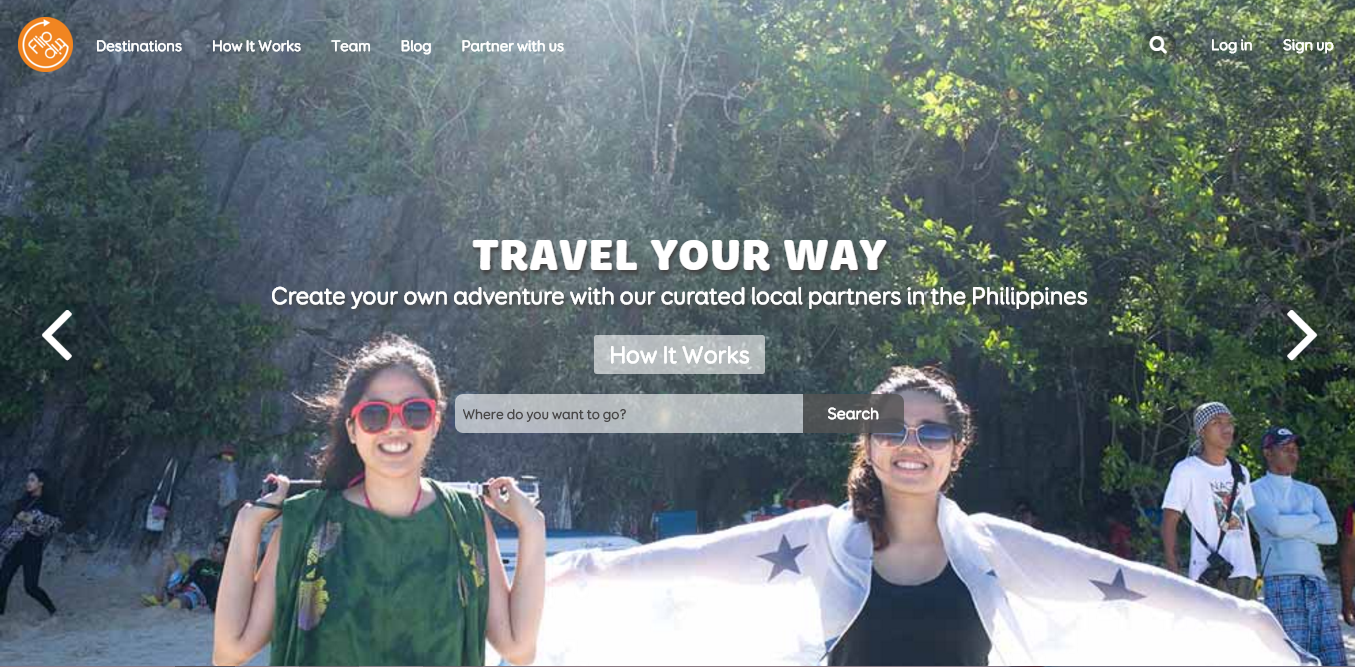This screenshot has width=1355, height=667.
Task: Click the TRAVEL YOUR WAY headline
Action: (x=680, y=256)
